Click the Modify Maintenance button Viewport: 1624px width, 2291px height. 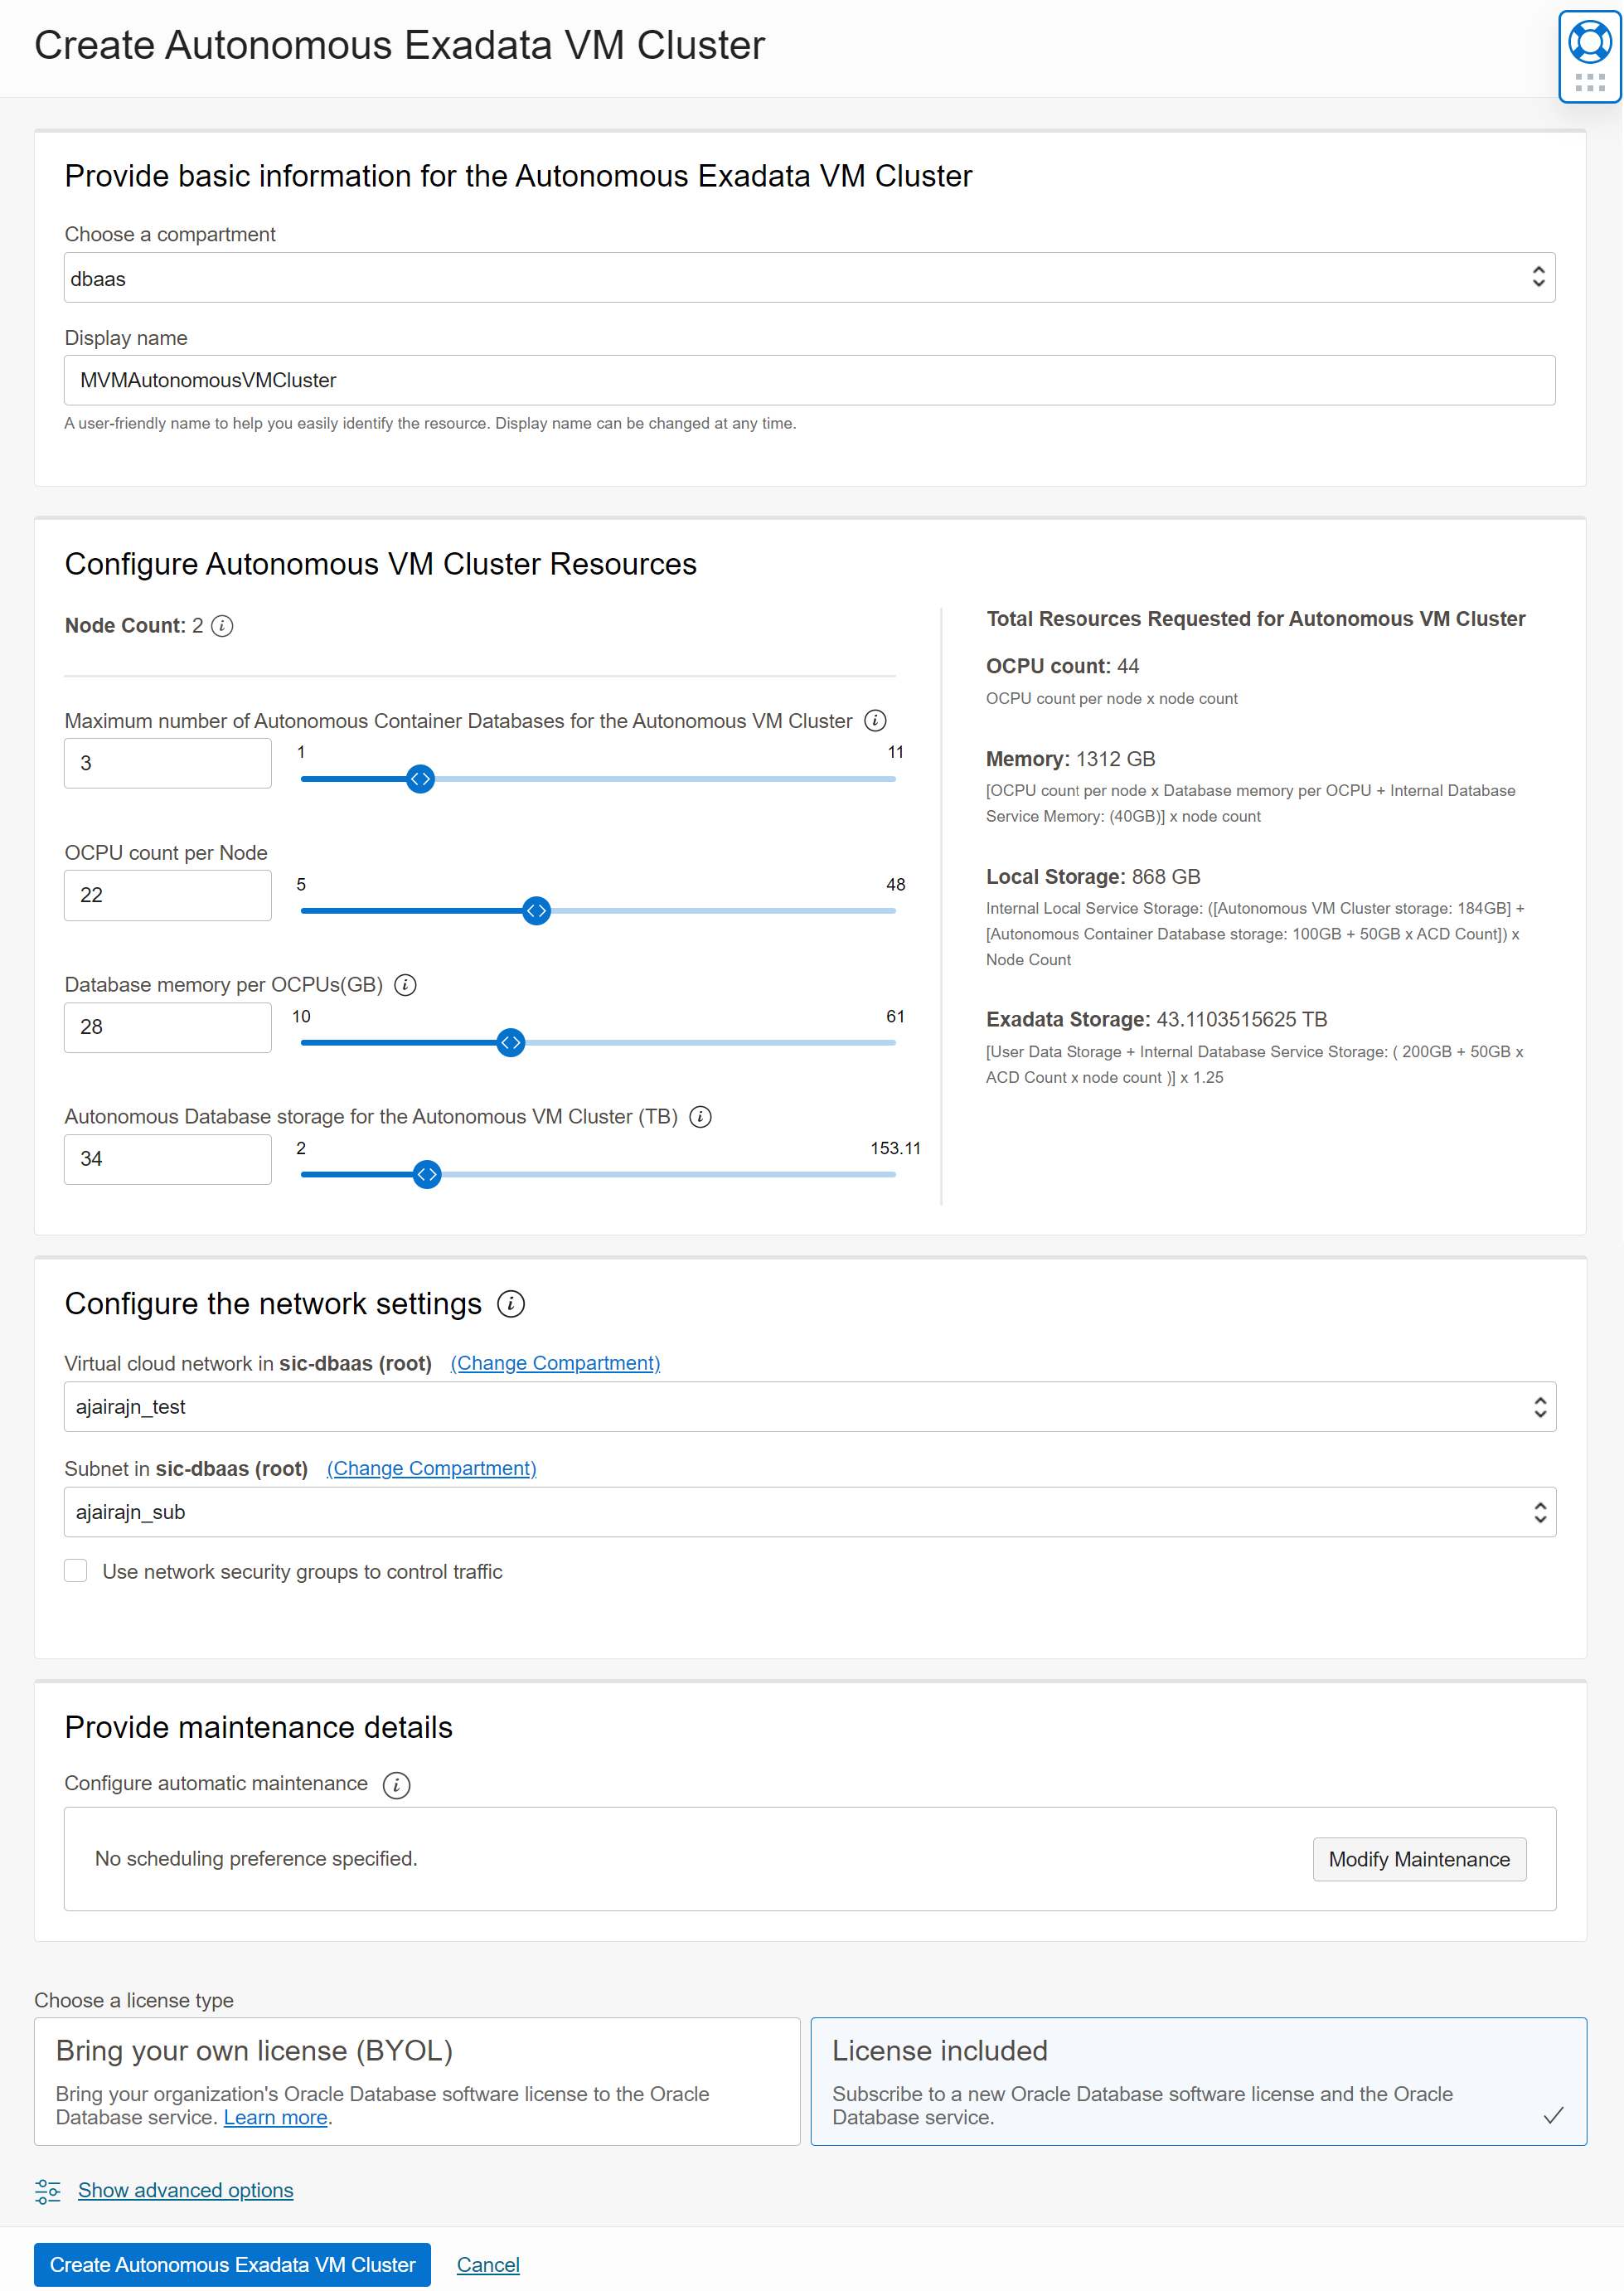point(1420,1859)
